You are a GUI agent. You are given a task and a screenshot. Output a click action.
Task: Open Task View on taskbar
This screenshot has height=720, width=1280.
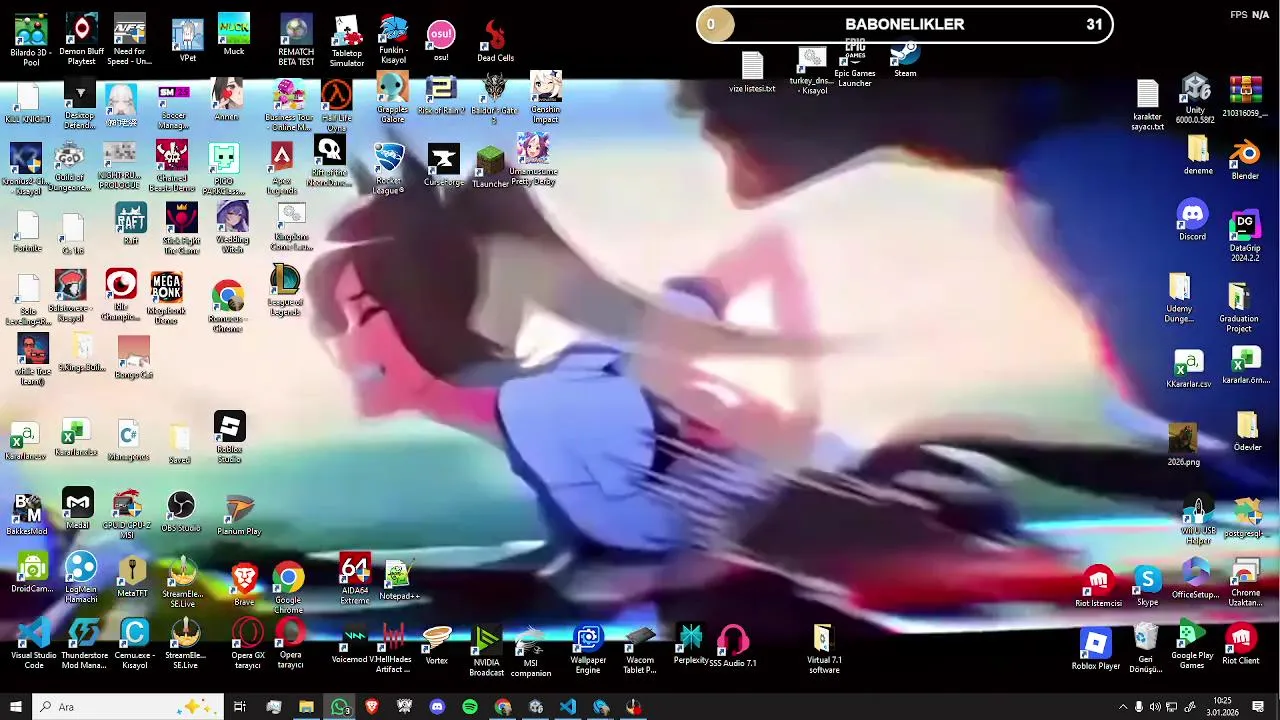(x=240, y=707)
